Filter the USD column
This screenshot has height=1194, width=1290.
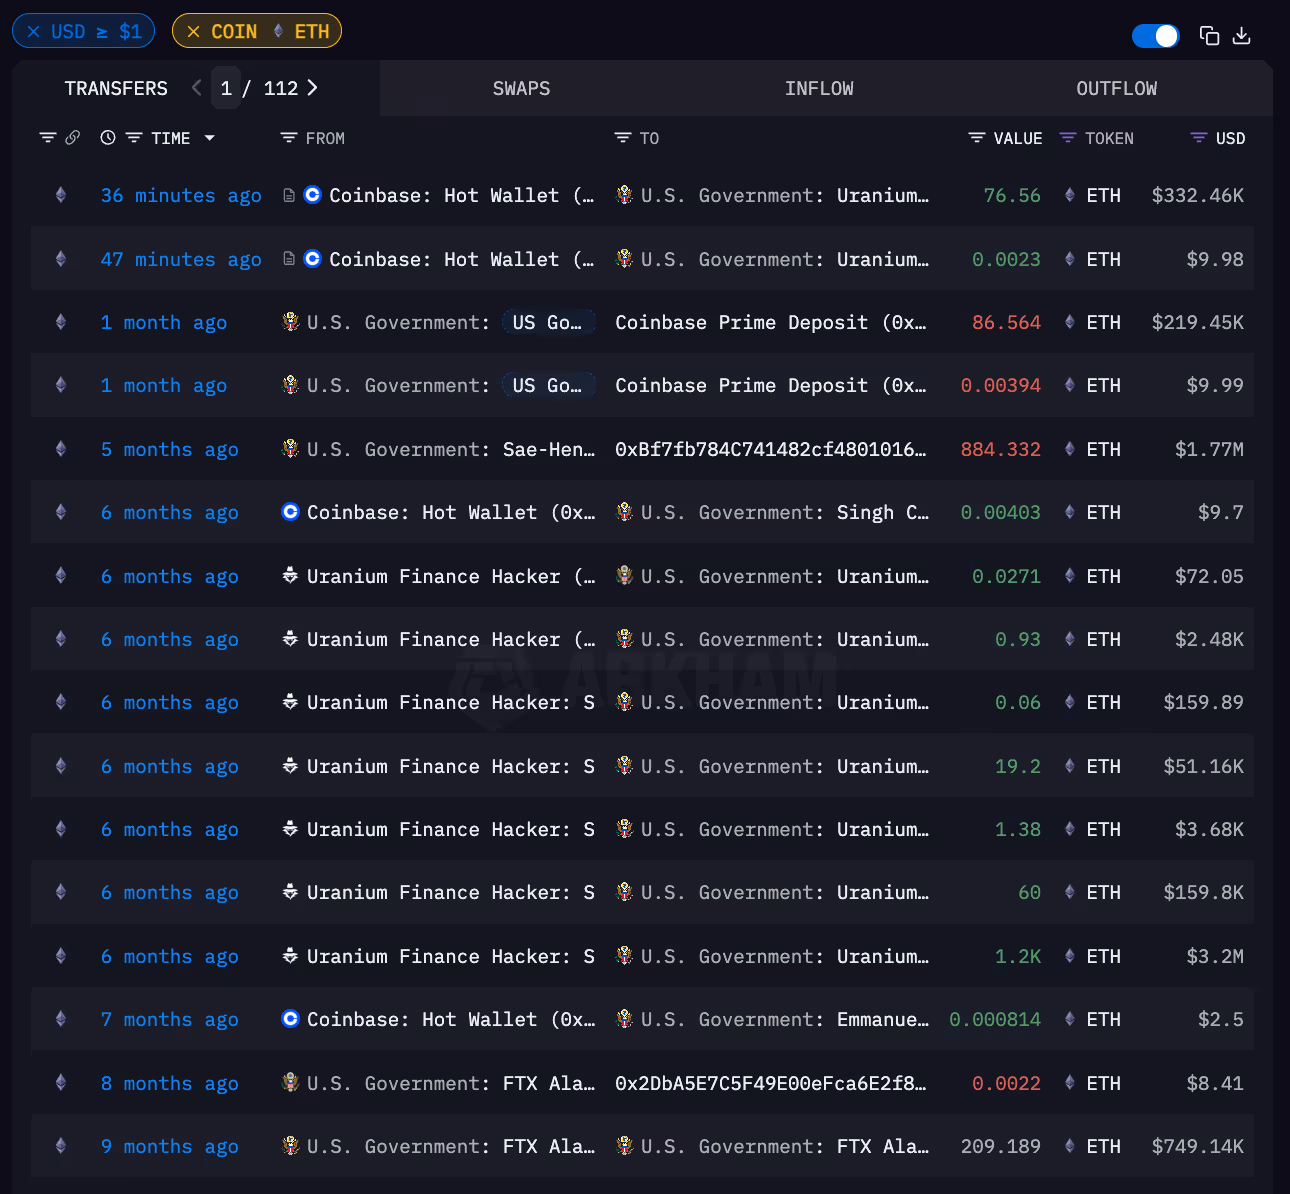click(x=1199, y=138)
